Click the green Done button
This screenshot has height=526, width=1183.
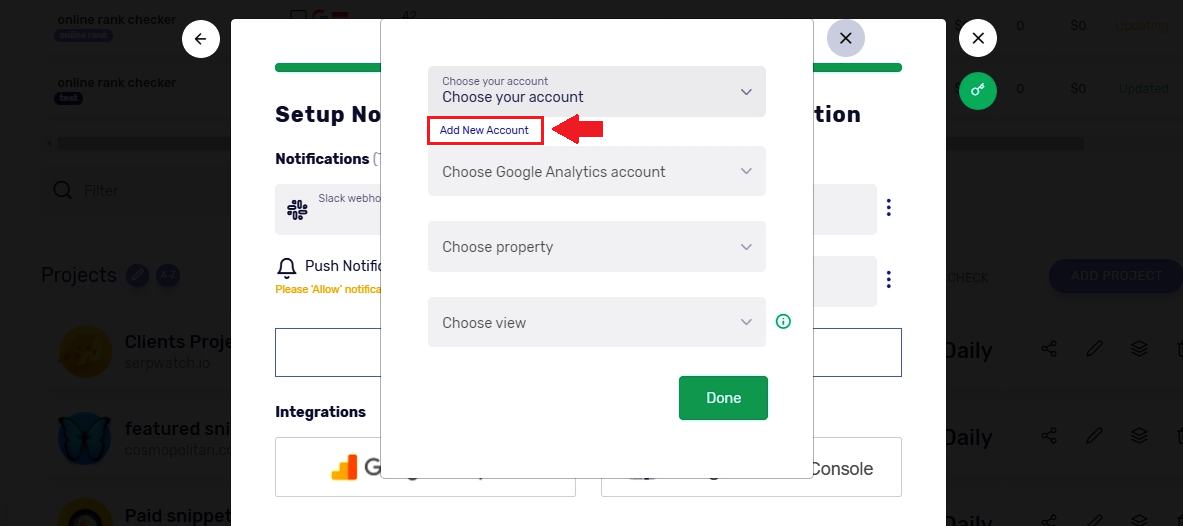(x=724, y=398)
